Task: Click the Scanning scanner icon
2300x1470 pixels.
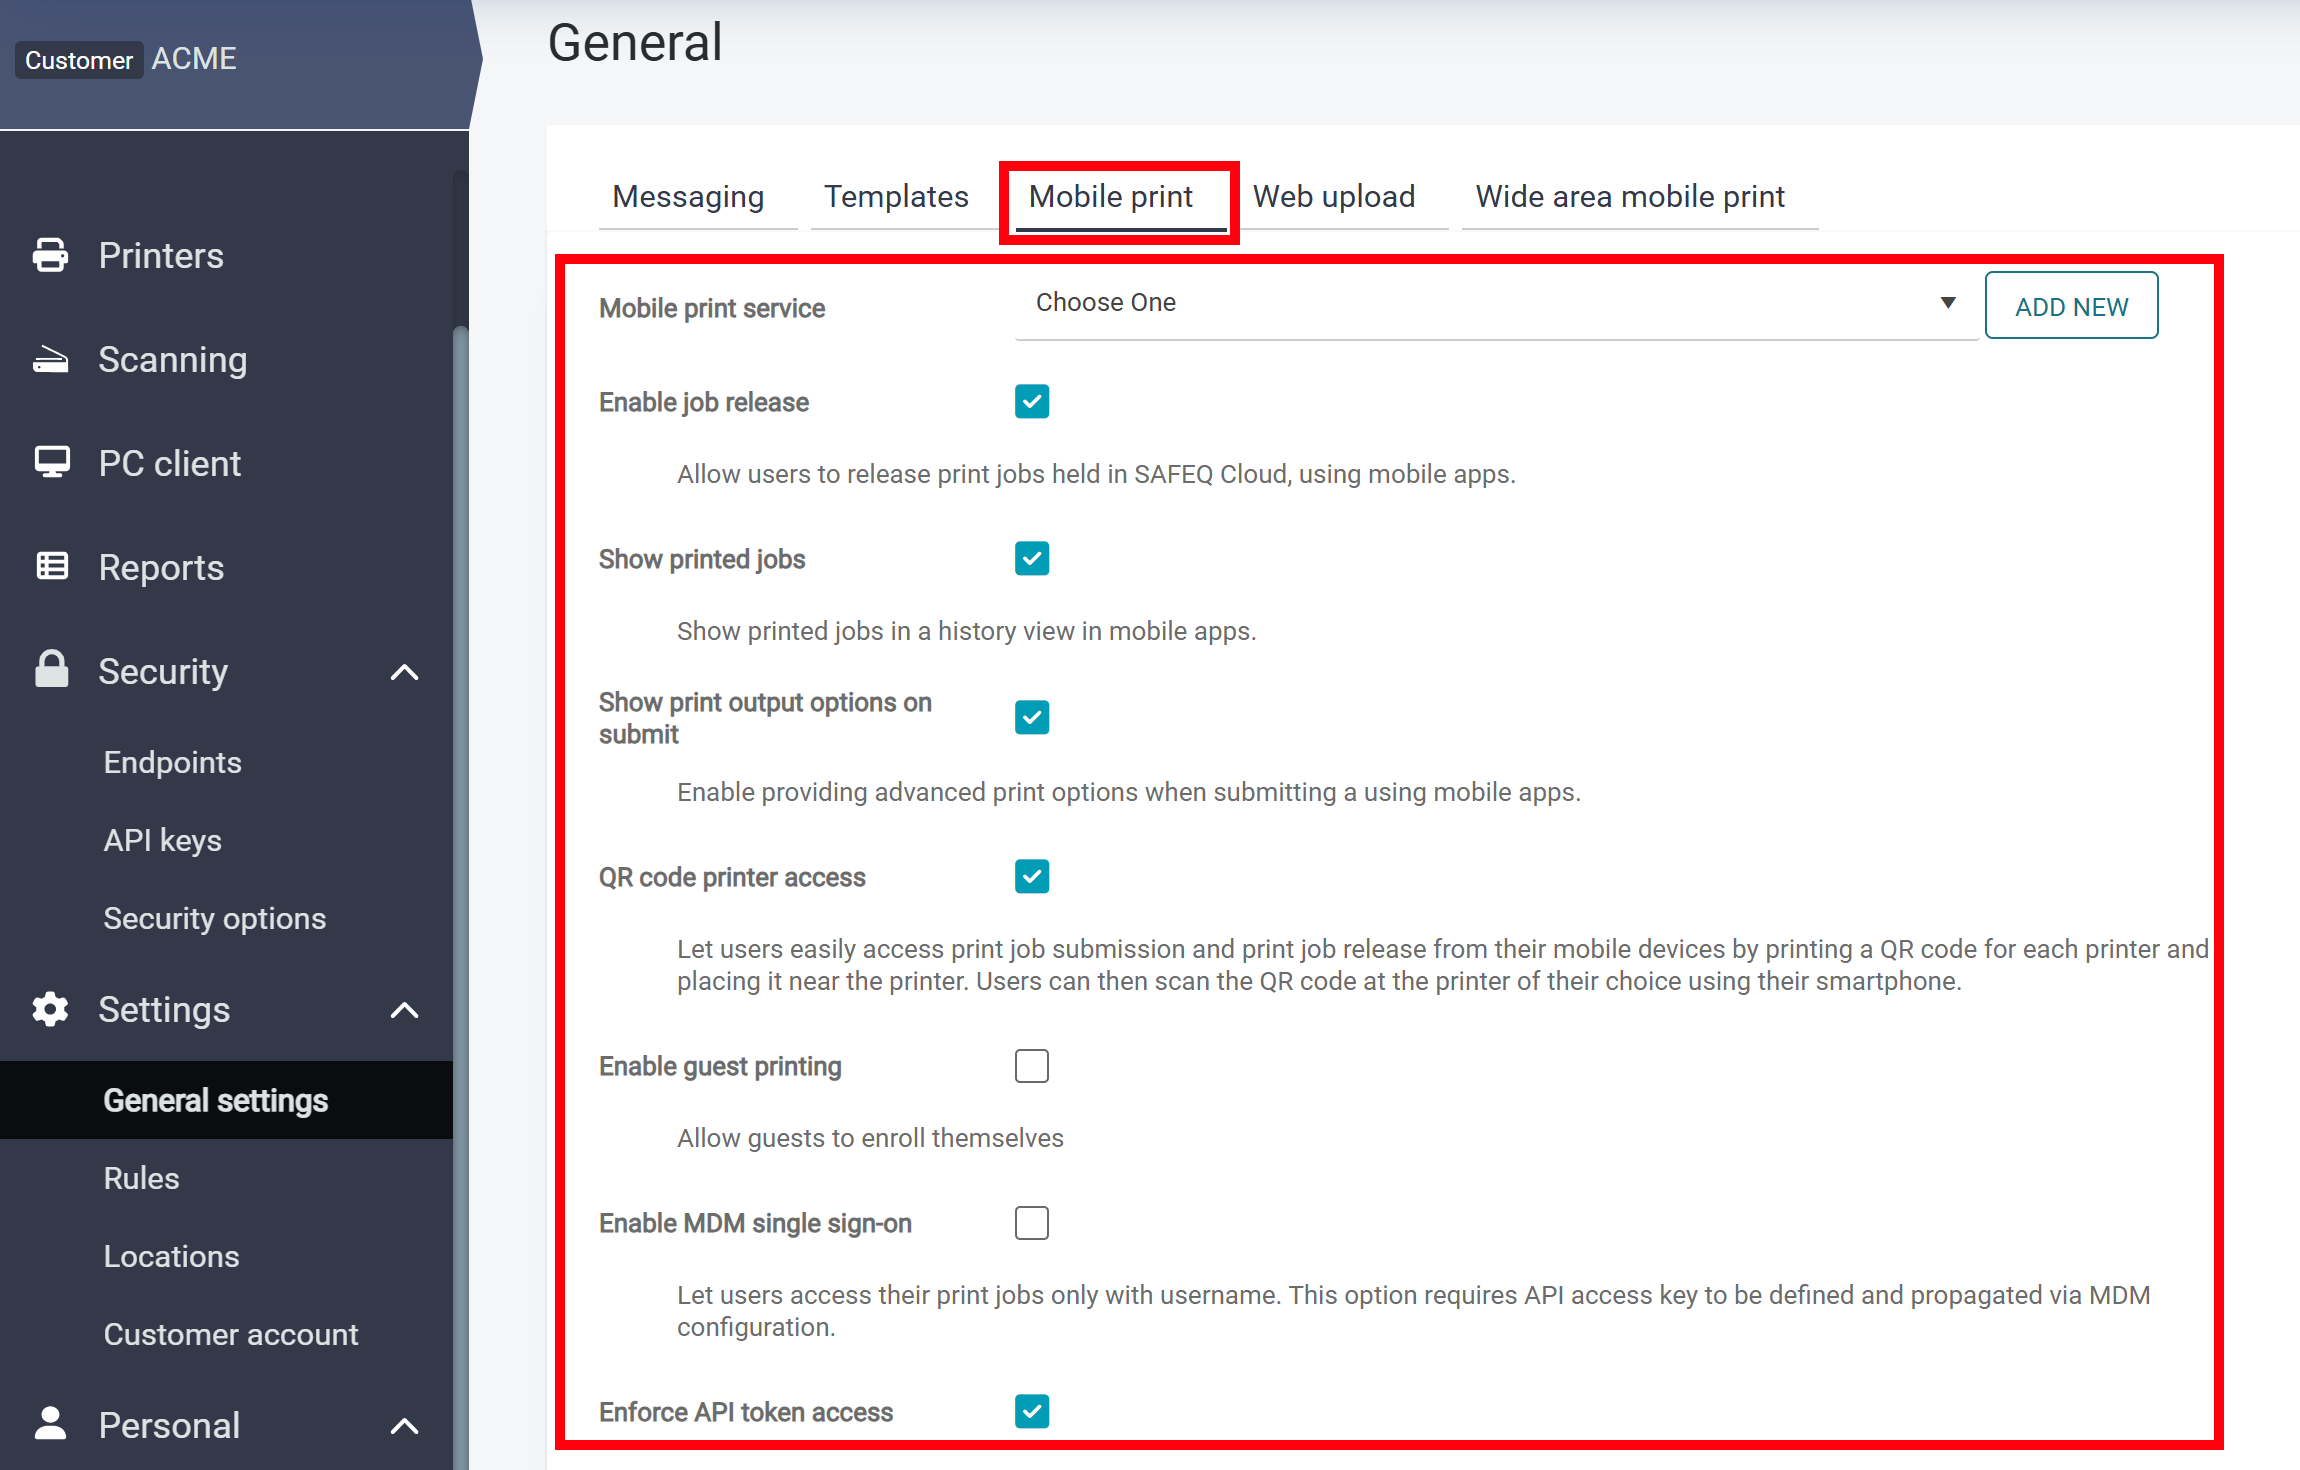Action: coord(50,360)
